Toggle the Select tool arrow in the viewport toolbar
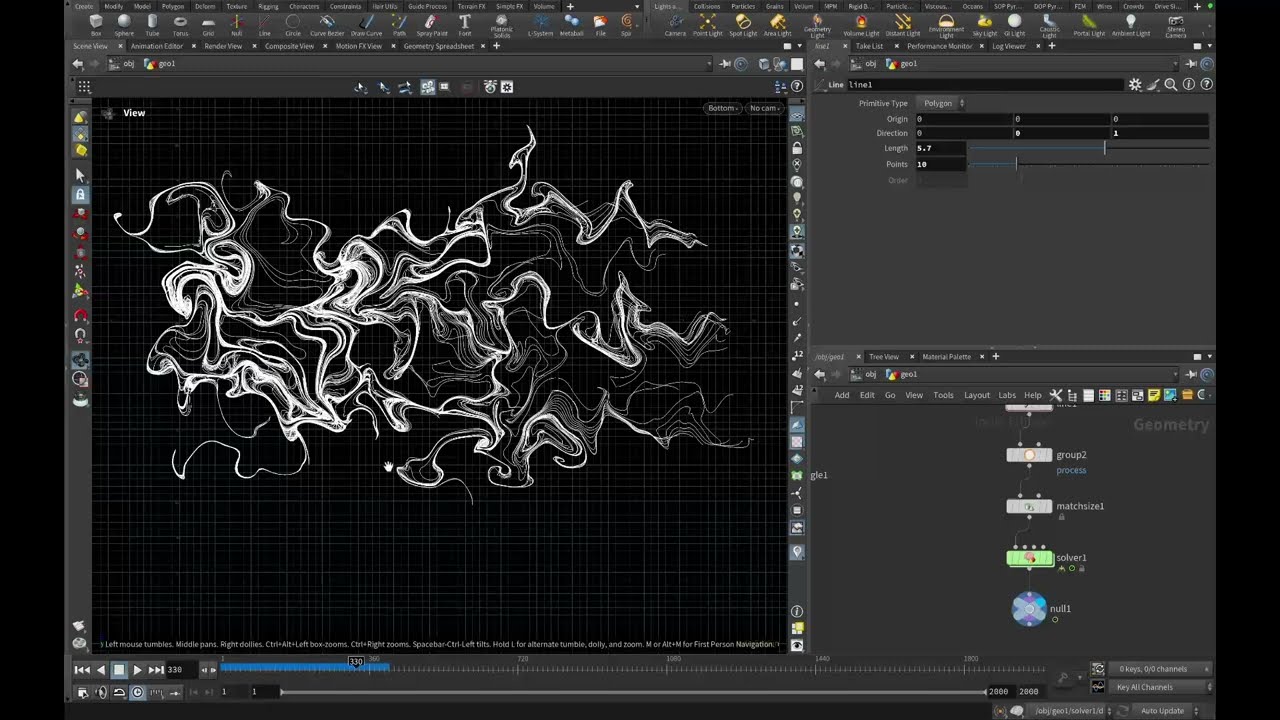This screenshot has width=1280, height=720. (80, 175)
